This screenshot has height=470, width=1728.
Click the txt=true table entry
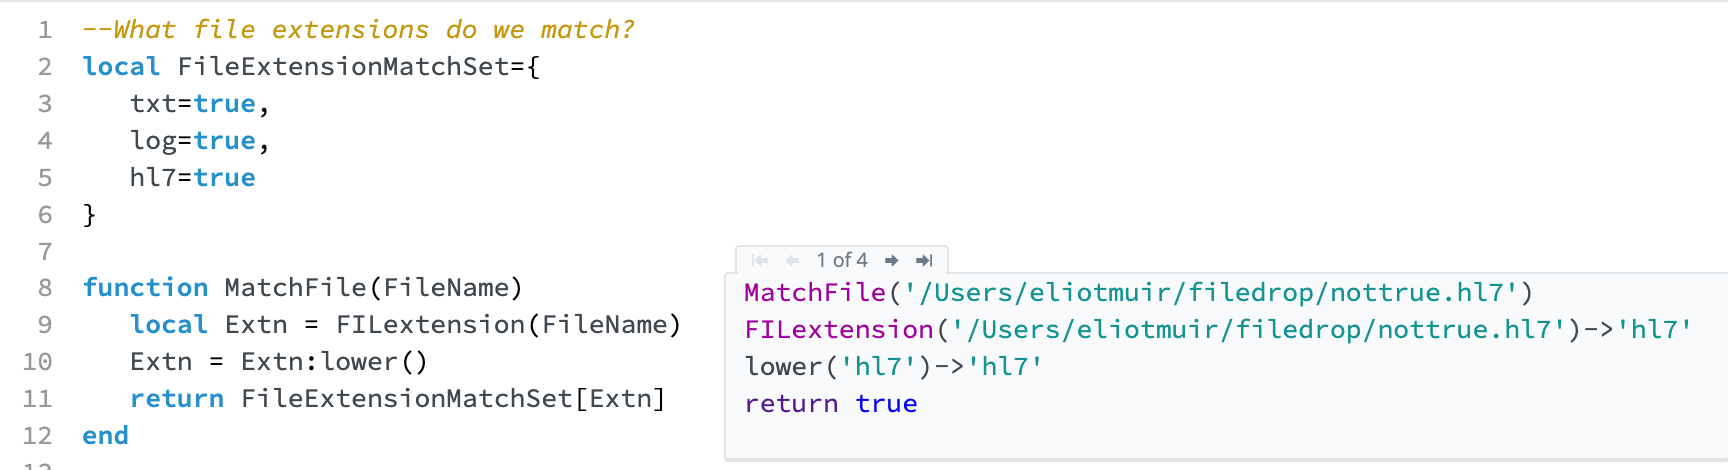(x=199, y=104)
